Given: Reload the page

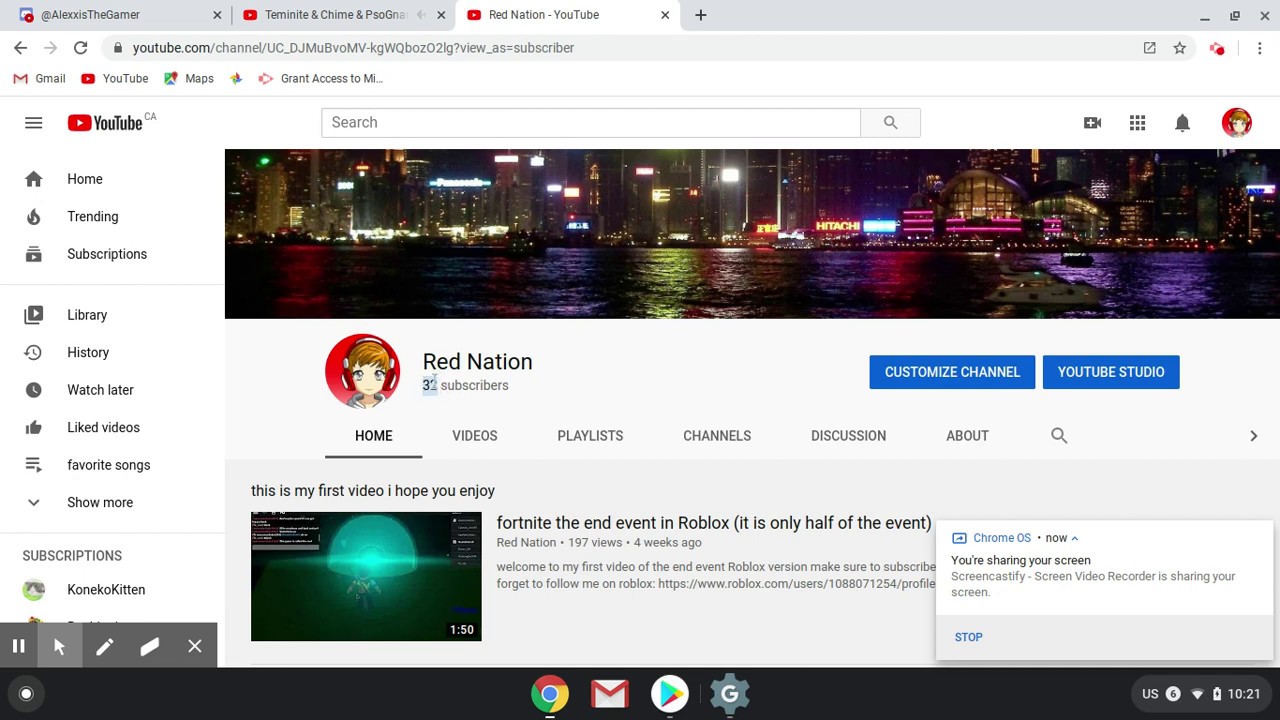Looking at the screenshot, I should click(80, 47).
